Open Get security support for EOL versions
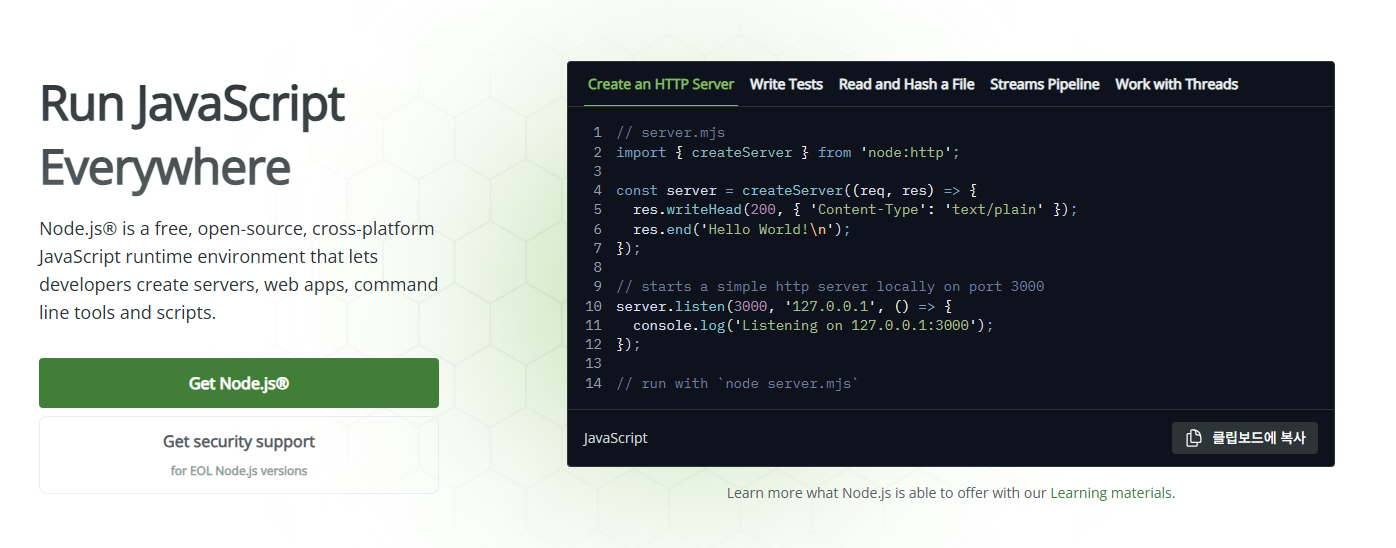1396x548 pixels. click(239, 455)
